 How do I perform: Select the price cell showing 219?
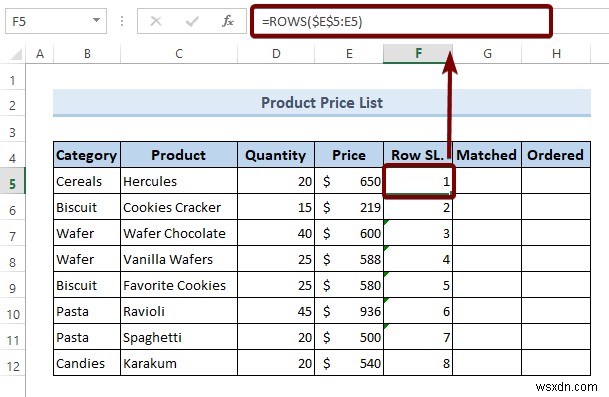(x=349, y=207)
